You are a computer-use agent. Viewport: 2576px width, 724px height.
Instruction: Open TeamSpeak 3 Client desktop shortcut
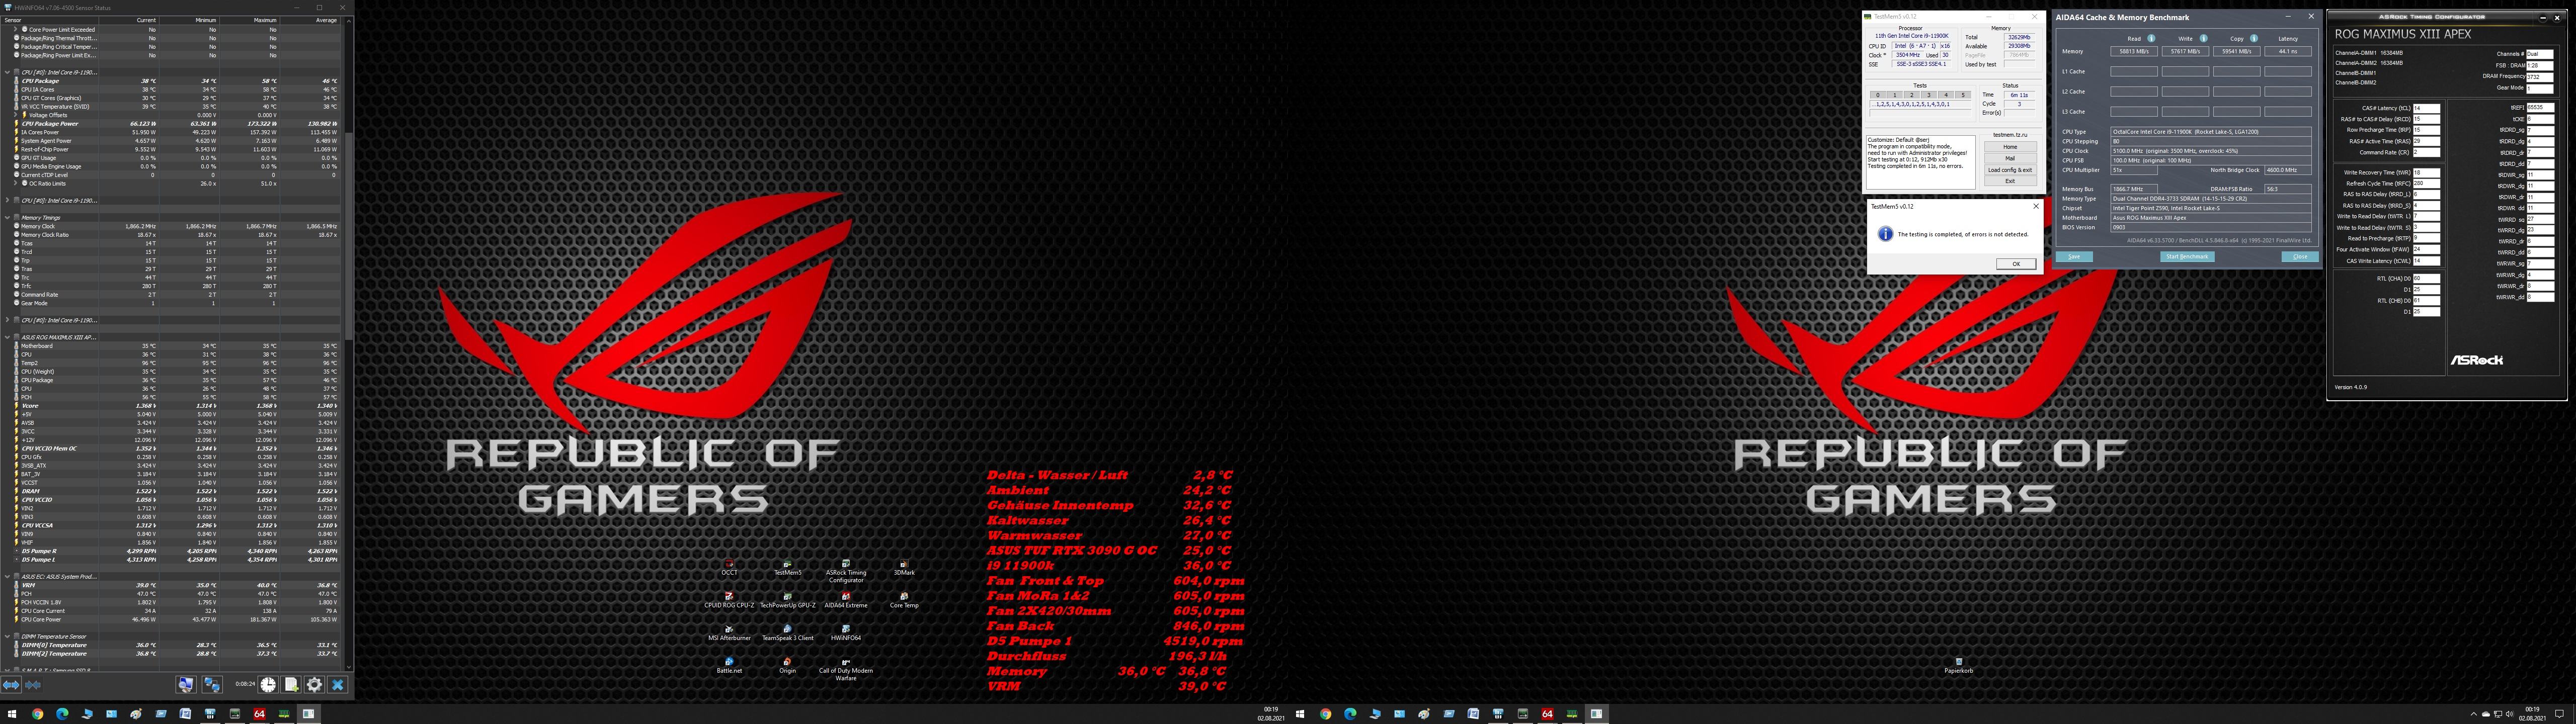pos(787,633)
